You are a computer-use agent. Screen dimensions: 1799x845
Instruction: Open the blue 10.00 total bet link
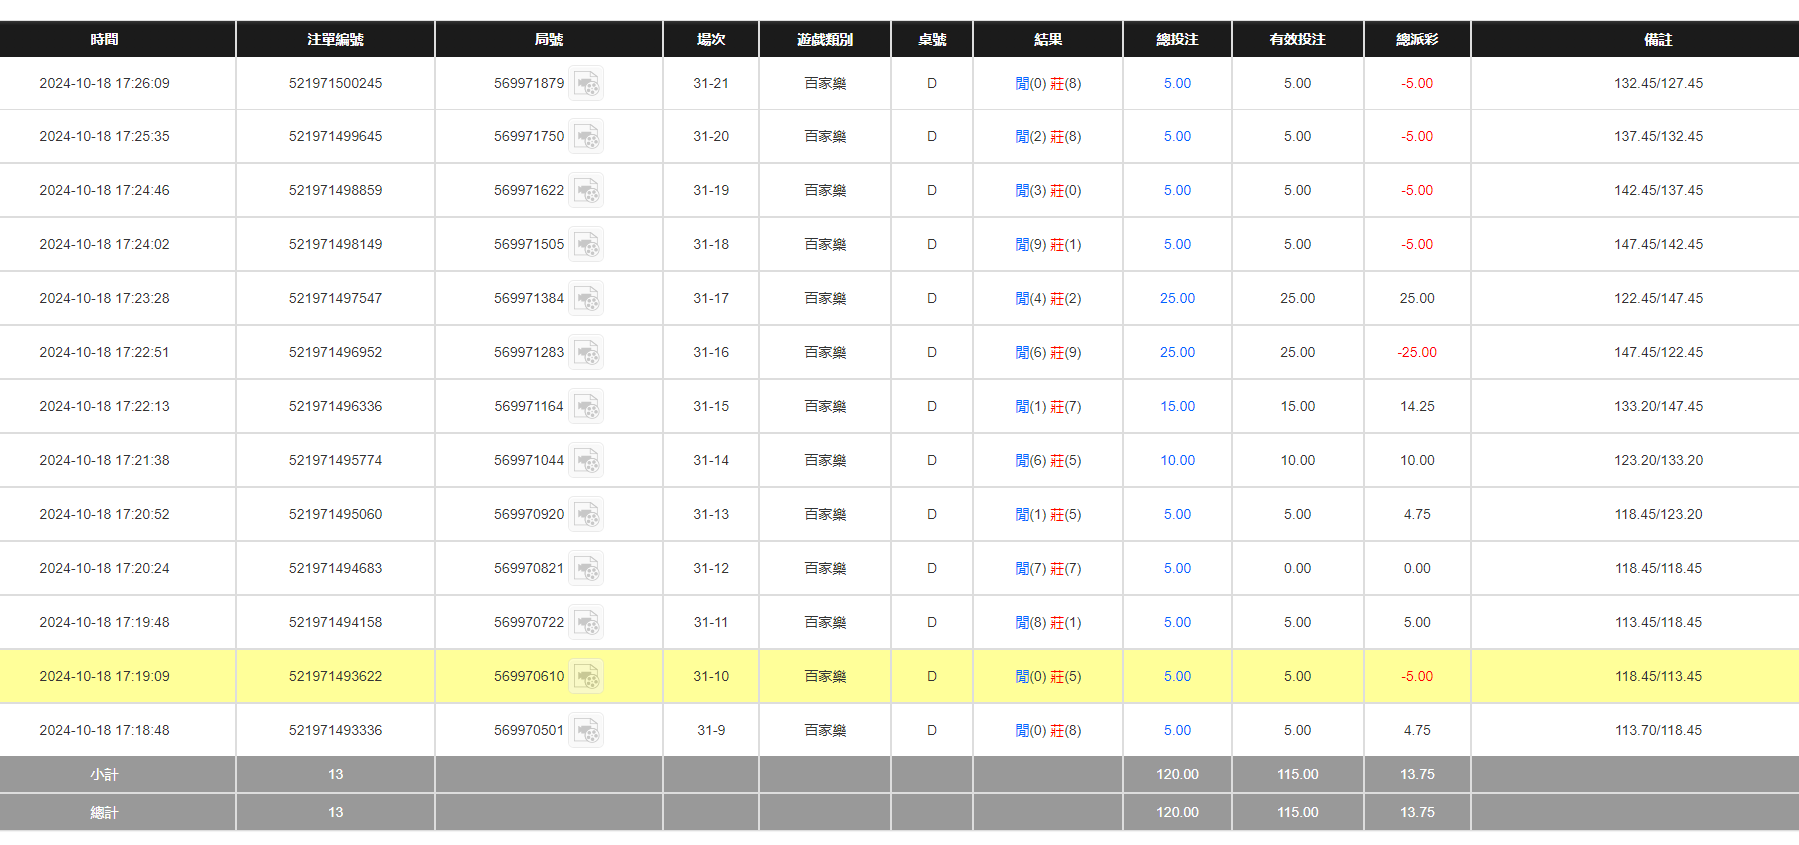[x=1177, y=461]
